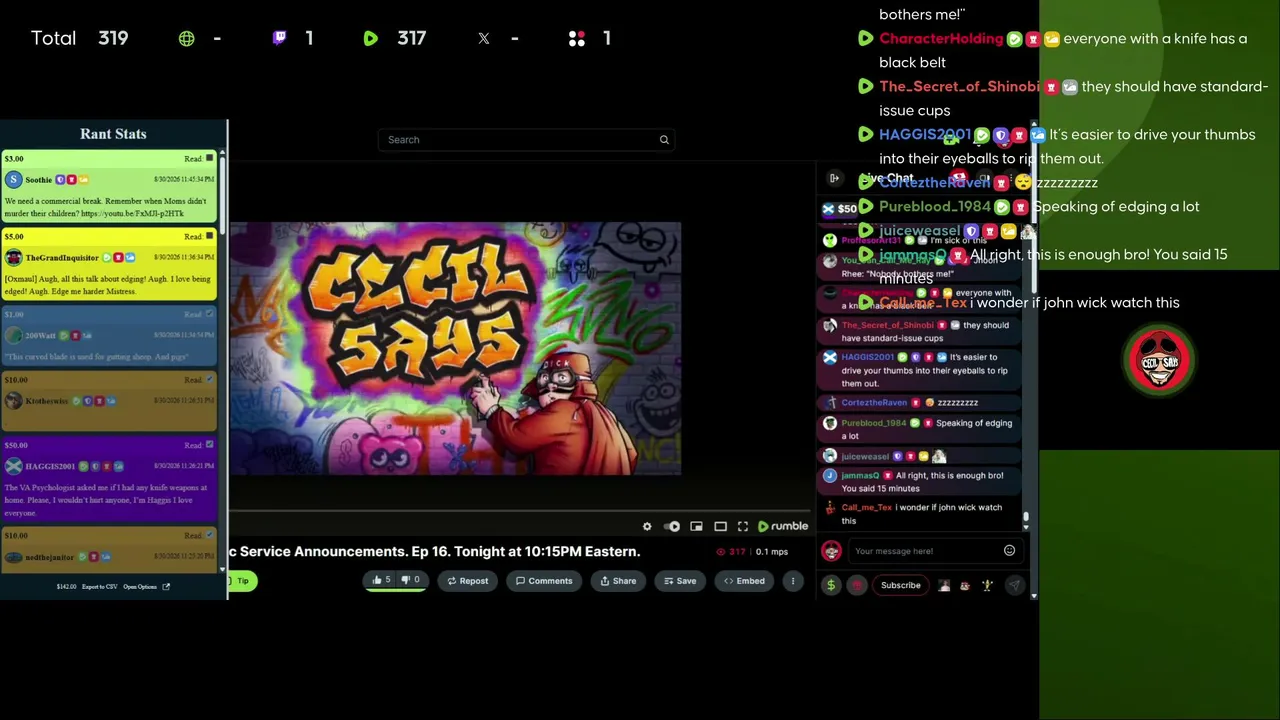1280x720 pixels.
Task: Select the X platform viewer icon
Action: [x=484, y=38]
